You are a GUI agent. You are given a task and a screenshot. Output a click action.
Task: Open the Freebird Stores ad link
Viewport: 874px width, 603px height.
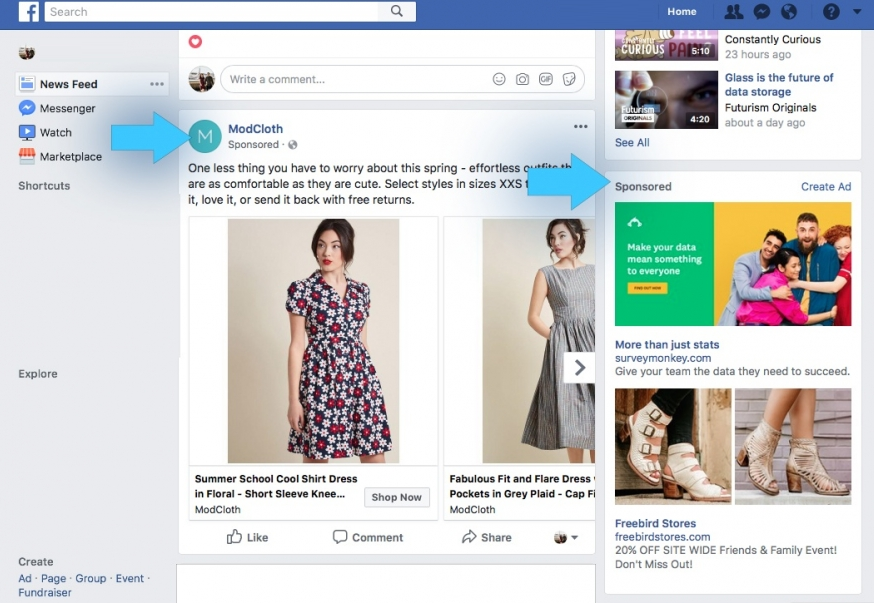[655, 523]
